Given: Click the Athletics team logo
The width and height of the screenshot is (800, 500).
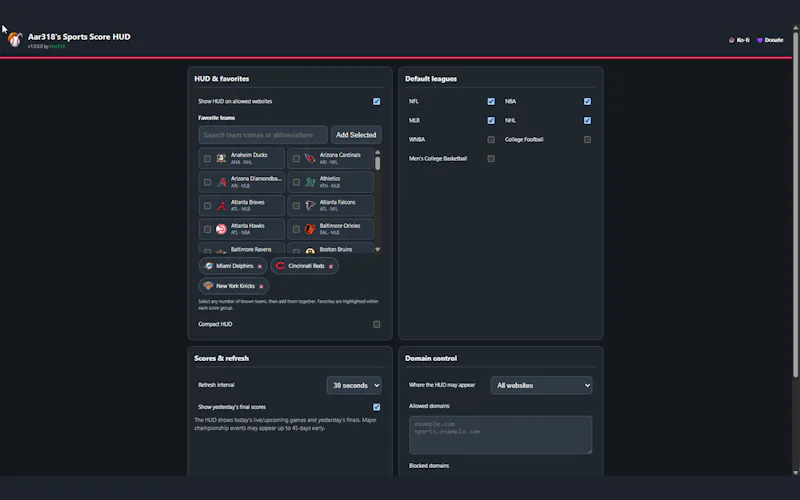Looking at the screenshot, I should [310, 182].
